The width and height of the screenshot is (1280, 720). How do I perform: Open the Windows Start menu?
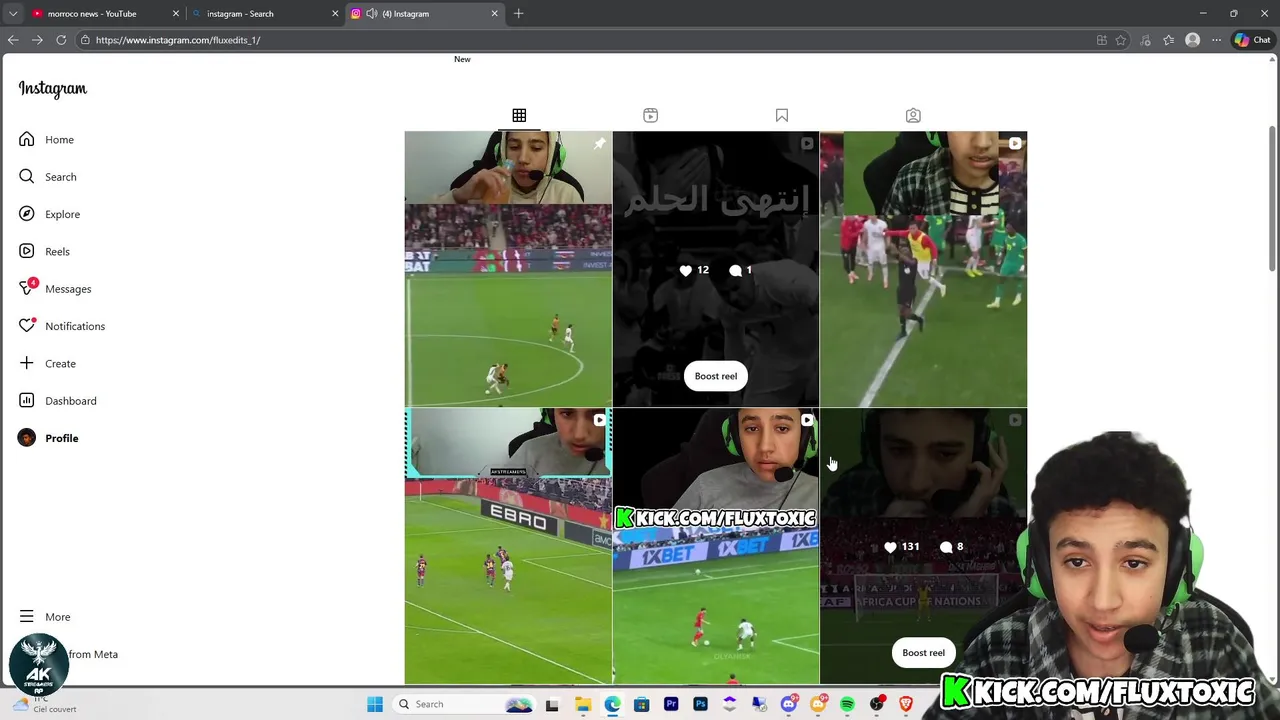click(x=375, y=704)
